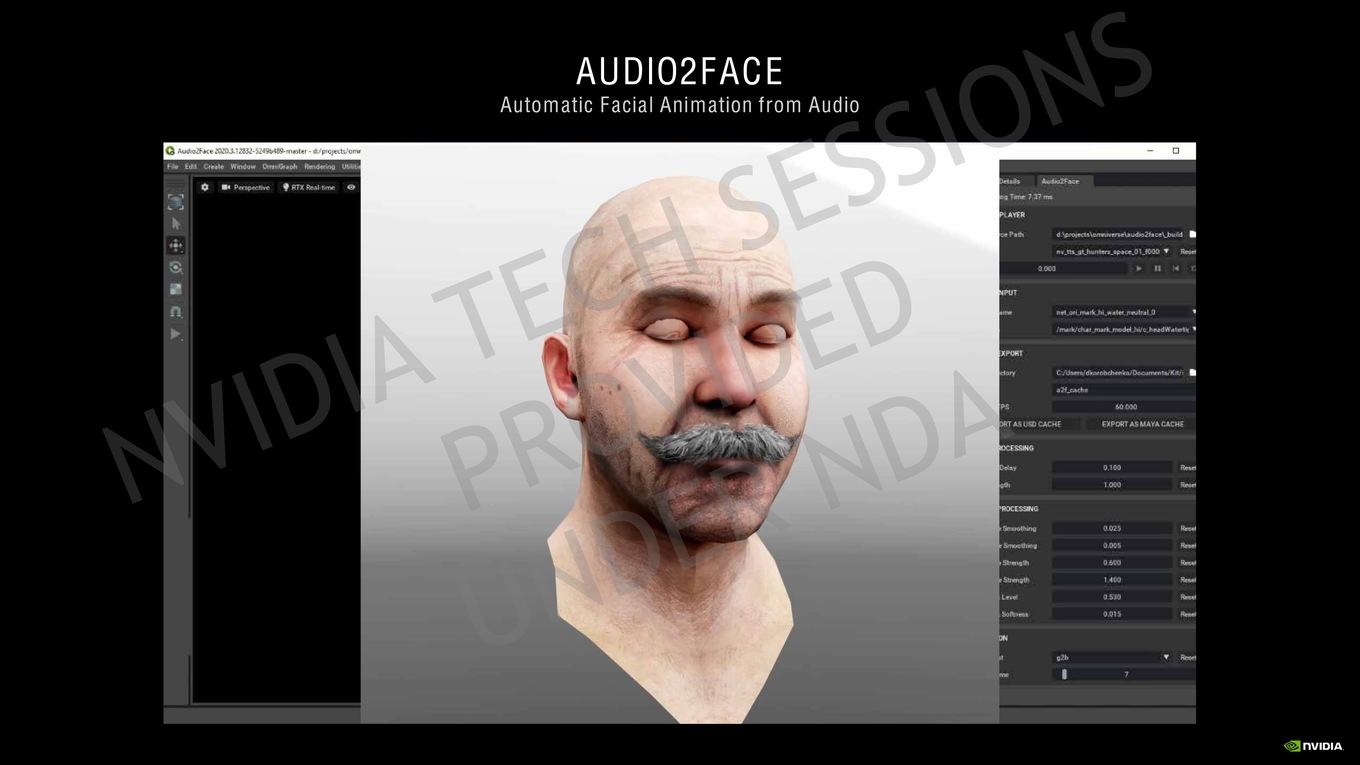
Task: Browse folder for export directory
Action: (1192, 373)
